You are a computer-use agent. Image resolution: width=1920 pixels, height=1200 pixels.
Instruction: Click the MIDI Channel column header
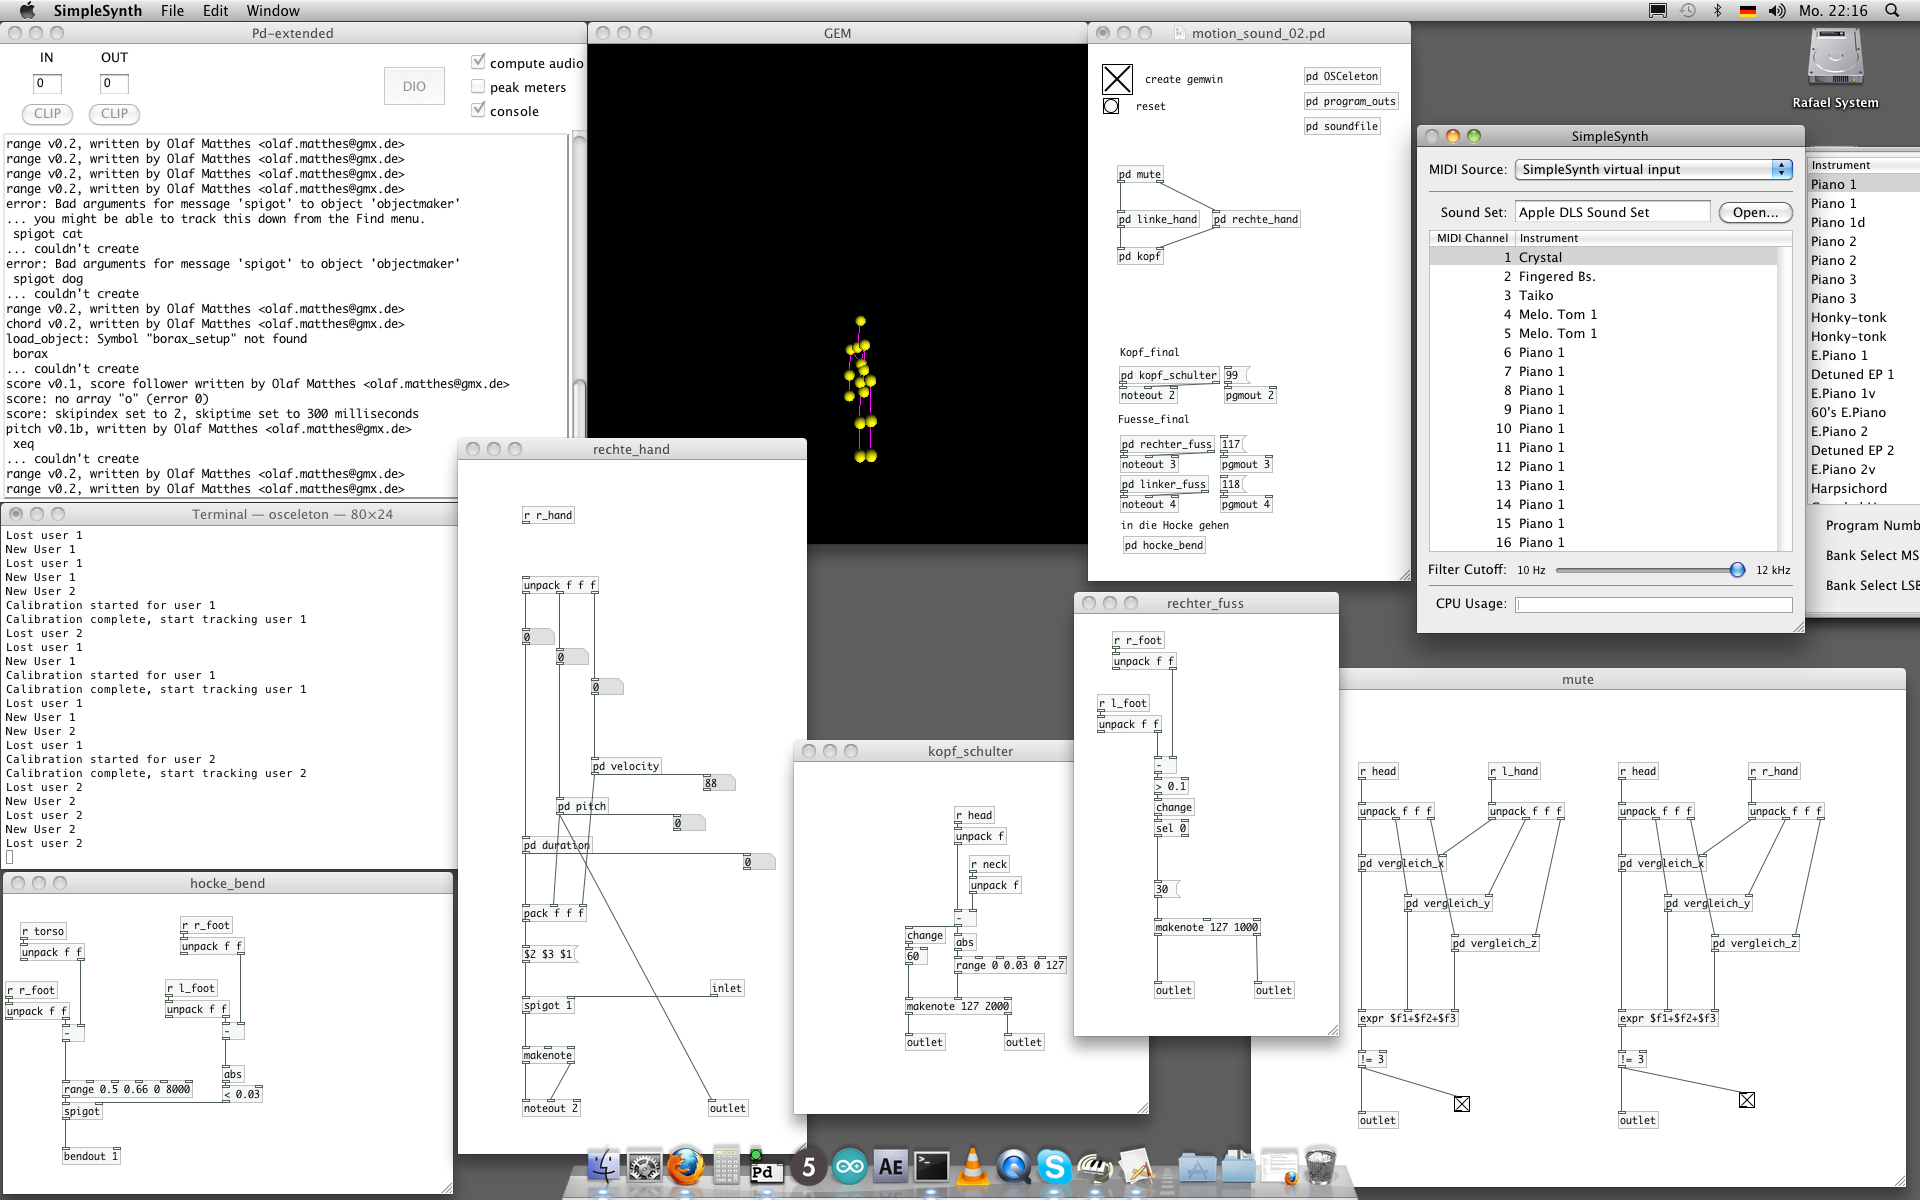pyautogui.click(x=1471, y=238)
